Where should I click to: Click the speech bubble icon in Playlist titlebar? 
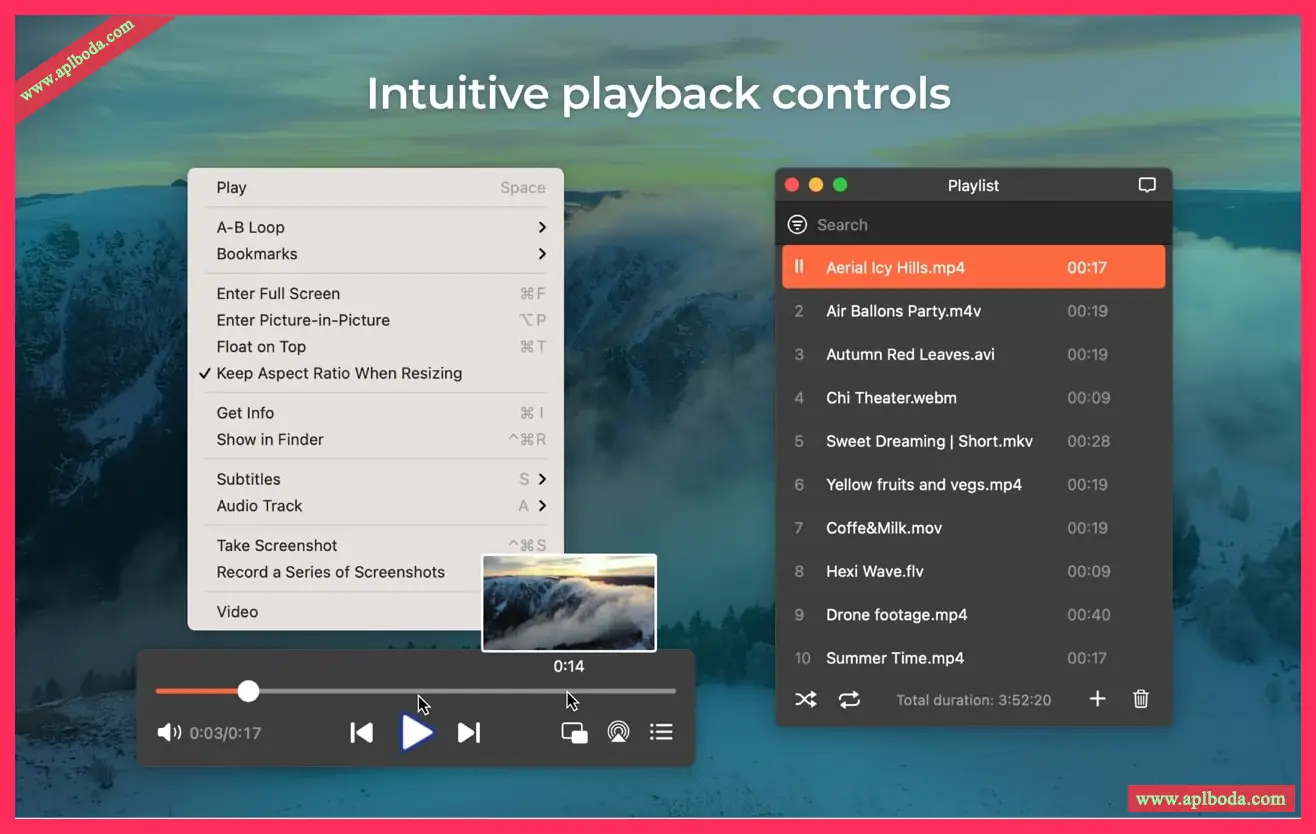[1147, 185]
